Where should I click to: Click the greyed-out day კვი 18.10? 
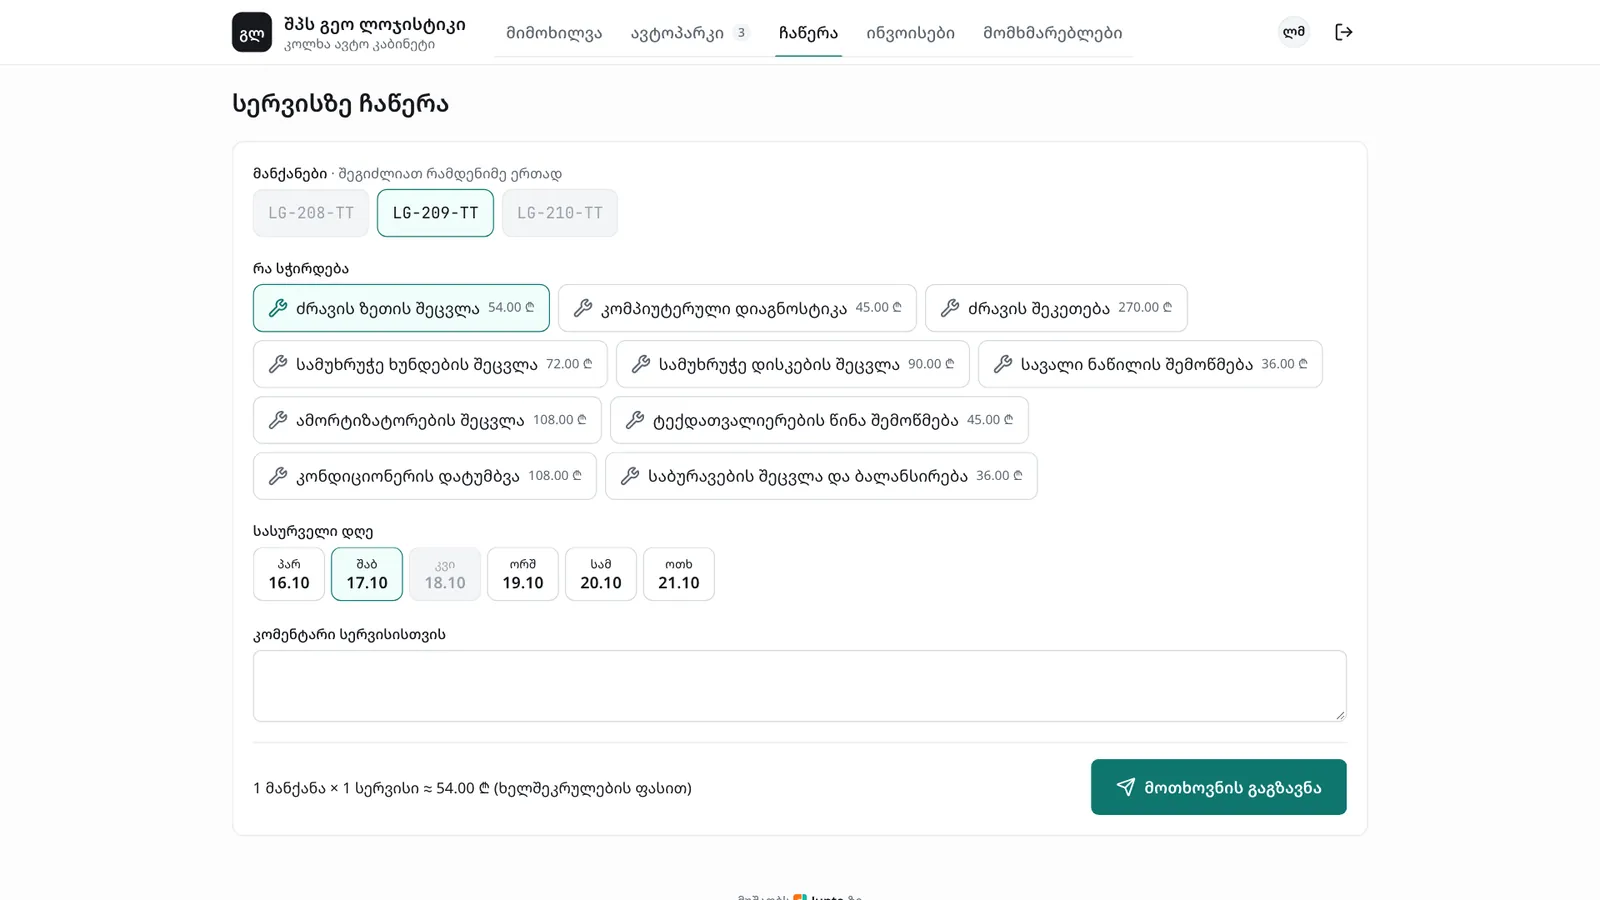click(x=445, y=574)
